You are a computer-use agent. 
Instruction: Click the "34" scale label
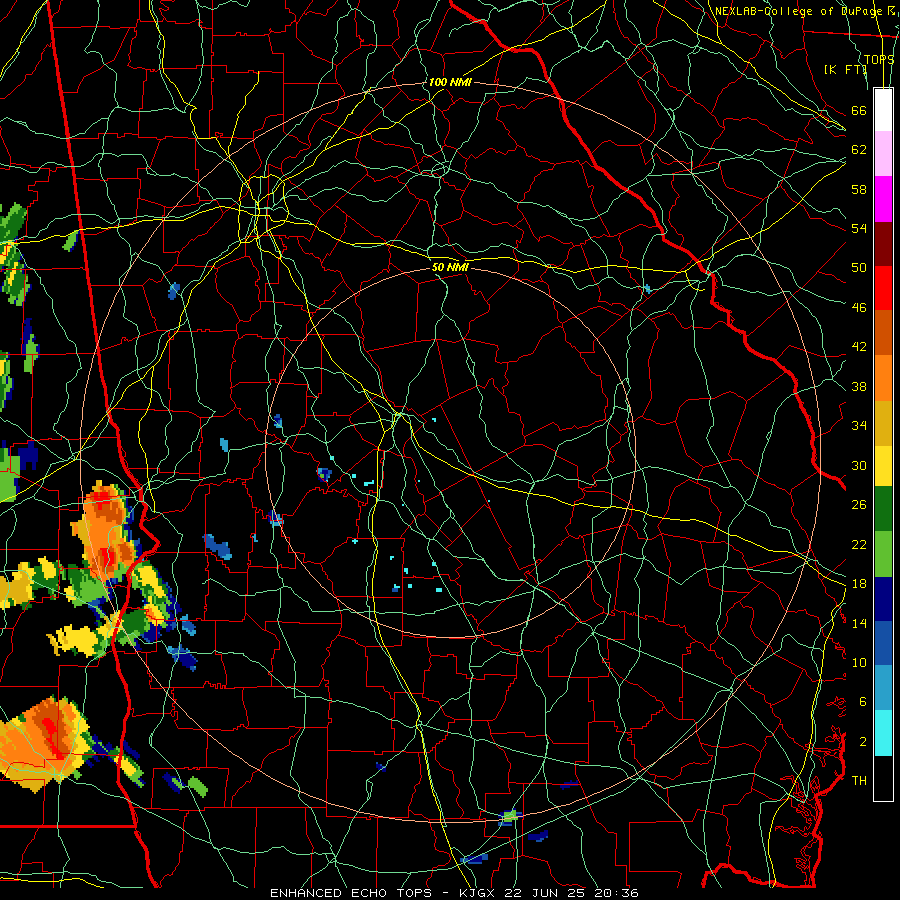point(859,425)
